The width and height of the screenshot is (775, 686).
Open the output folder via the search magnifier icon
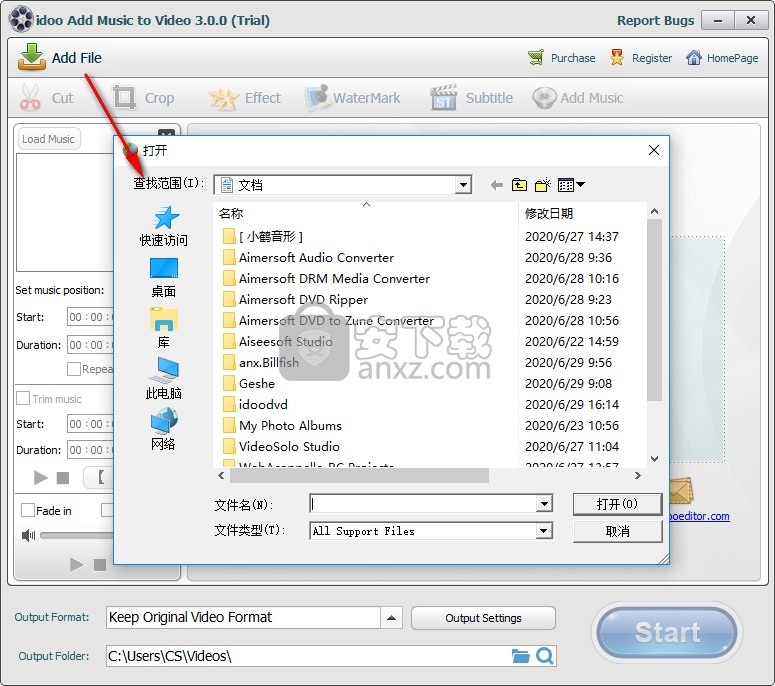click(x=545, y=656)
